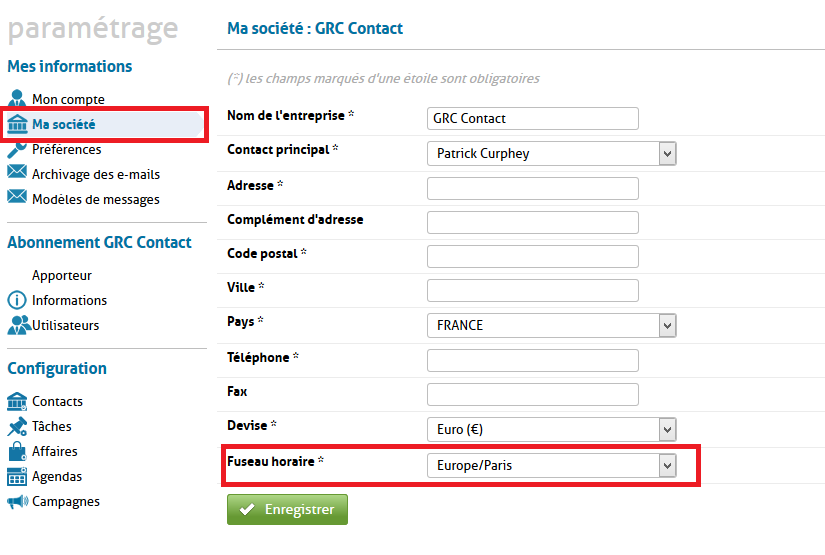Open the Affaires configuration menu item
Viewport: 825px width, 555px height.
click(x=54, y=451)
